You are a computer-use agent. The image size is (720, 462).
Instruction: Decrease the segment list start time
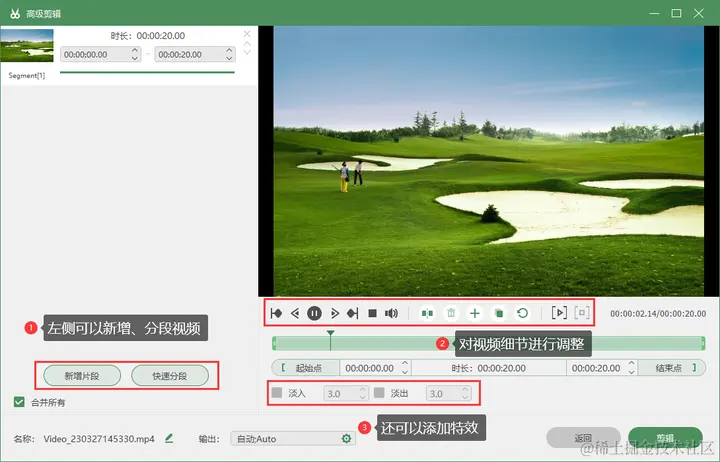[135, 58]
